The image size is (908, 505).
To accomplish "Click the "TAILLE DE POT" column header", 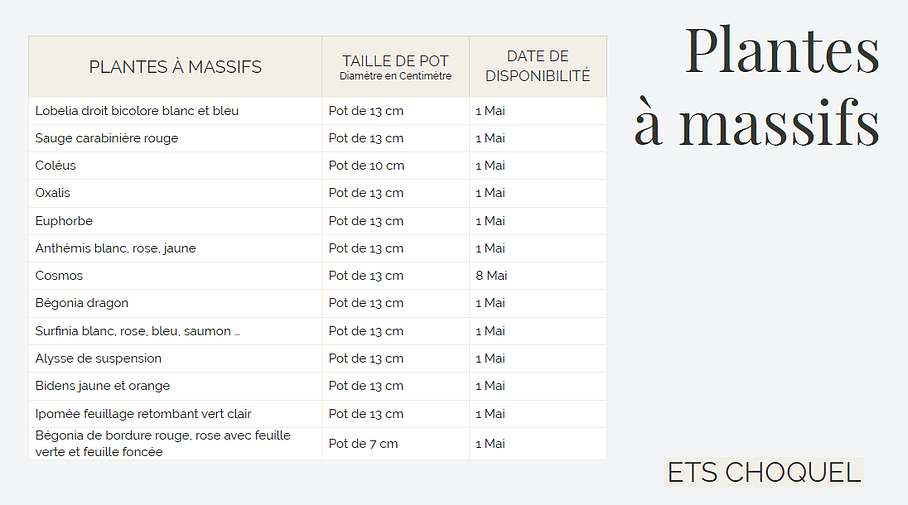I will click(x=395, y=67).
